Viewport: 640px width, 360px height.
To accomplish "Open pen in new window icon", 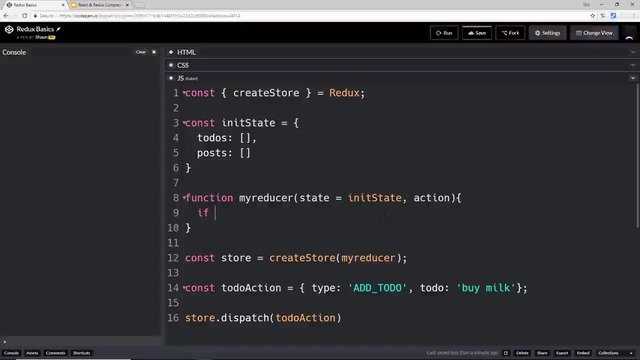I will pos(506,353).
